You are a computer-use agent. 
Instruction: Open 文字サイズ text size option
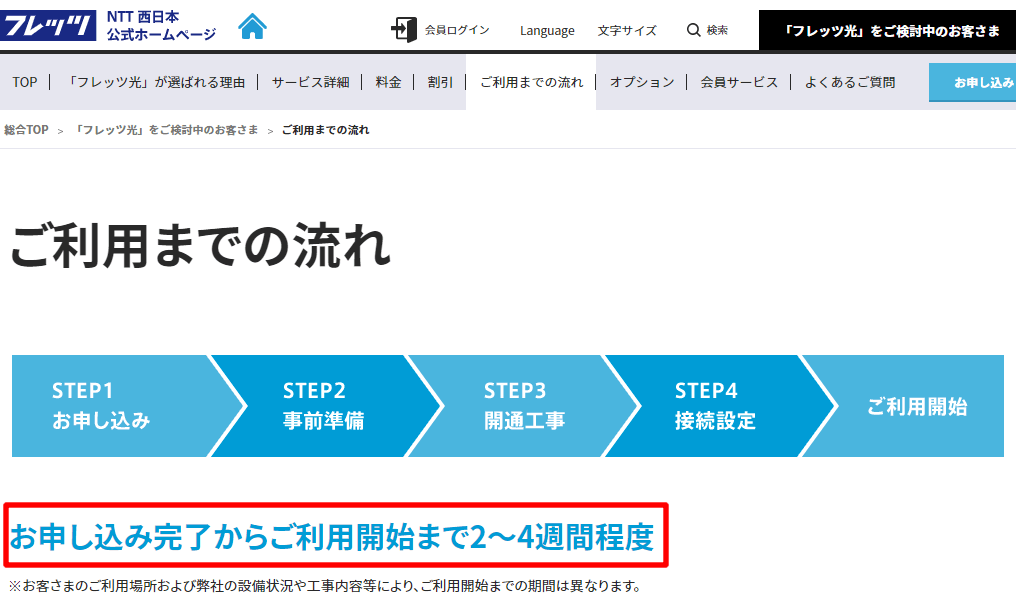pos(627,30)
